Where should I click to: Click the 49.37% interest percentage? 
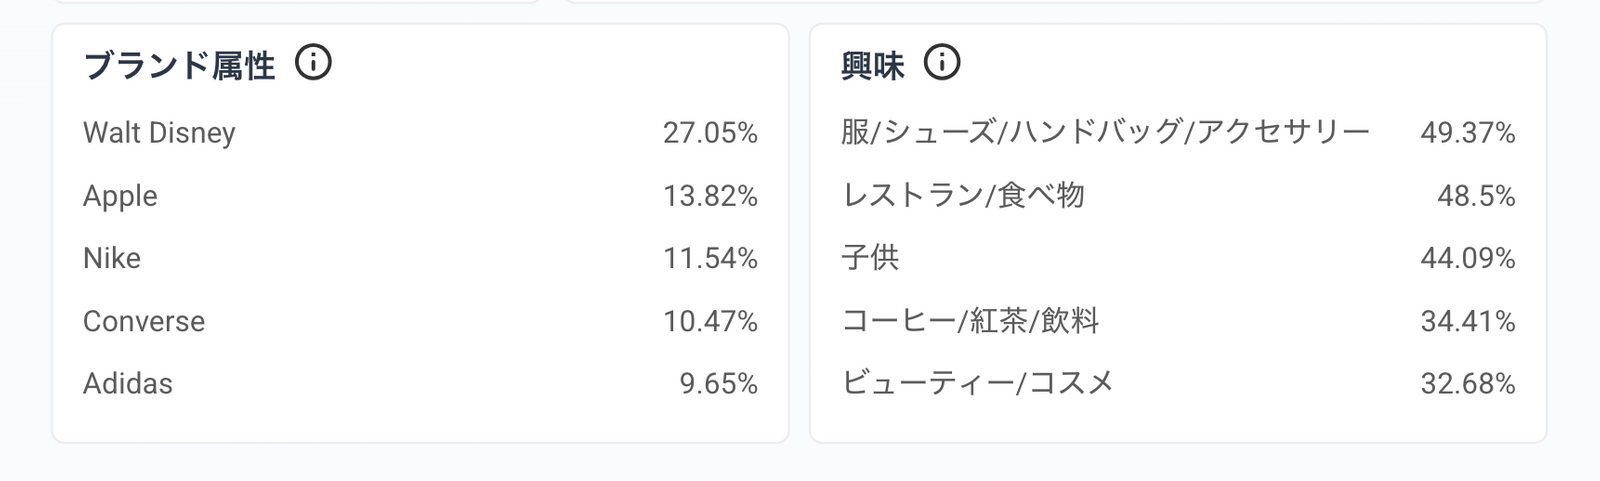(x=1467, y=133)
